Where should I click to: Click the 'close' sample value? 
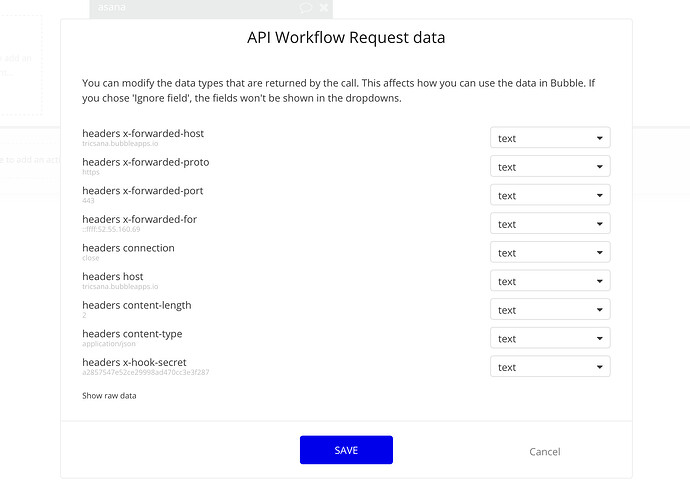pos(91,258)
